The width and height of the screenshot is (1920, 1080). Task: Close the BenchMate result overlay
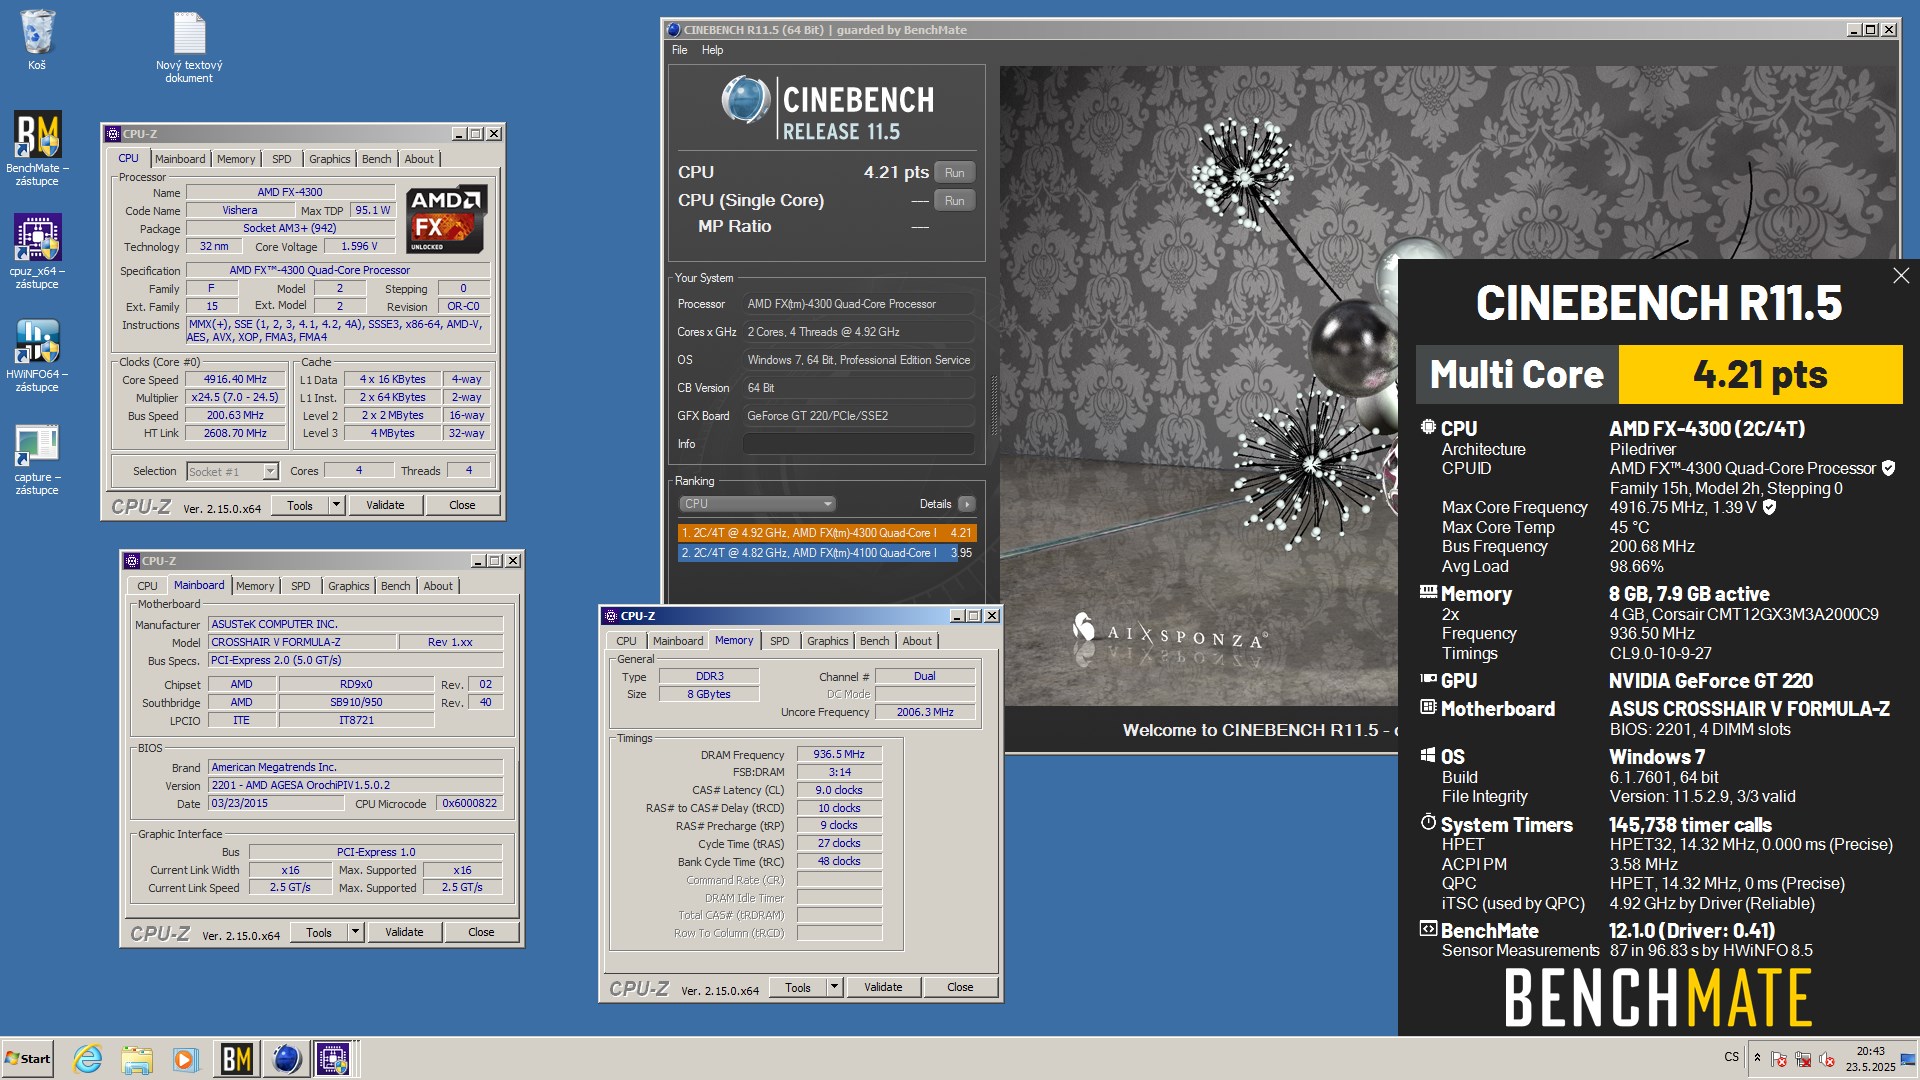[1900, 276]
